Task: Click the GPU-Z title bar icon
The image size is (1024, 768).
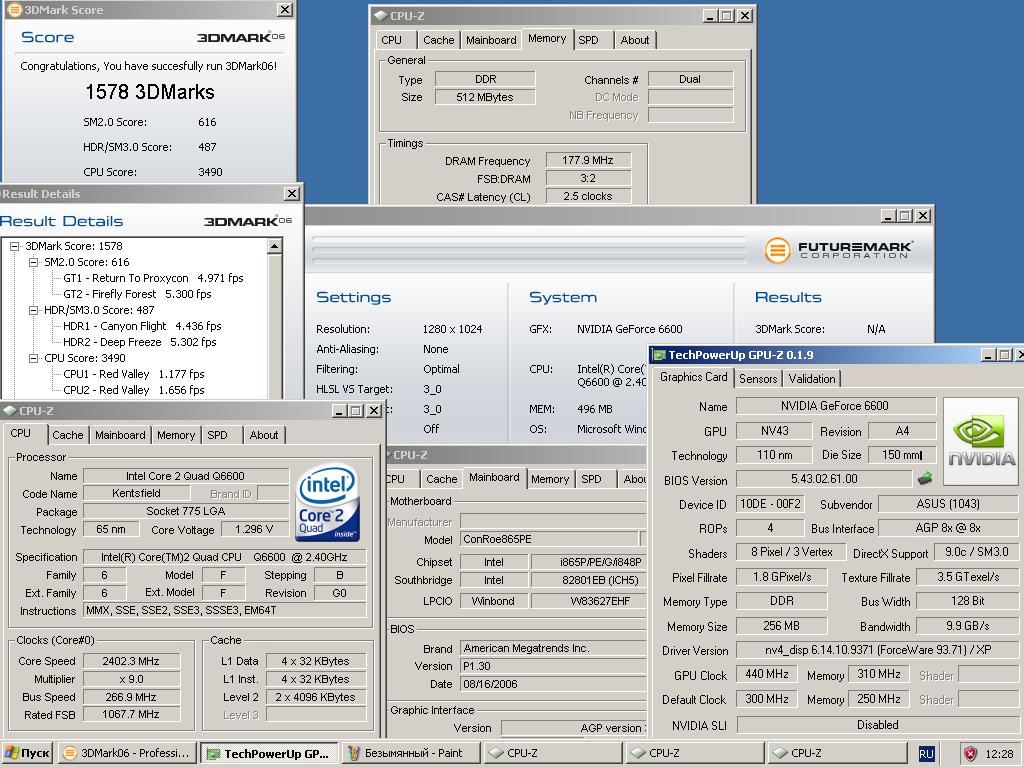Action: [x=659, y=355]
